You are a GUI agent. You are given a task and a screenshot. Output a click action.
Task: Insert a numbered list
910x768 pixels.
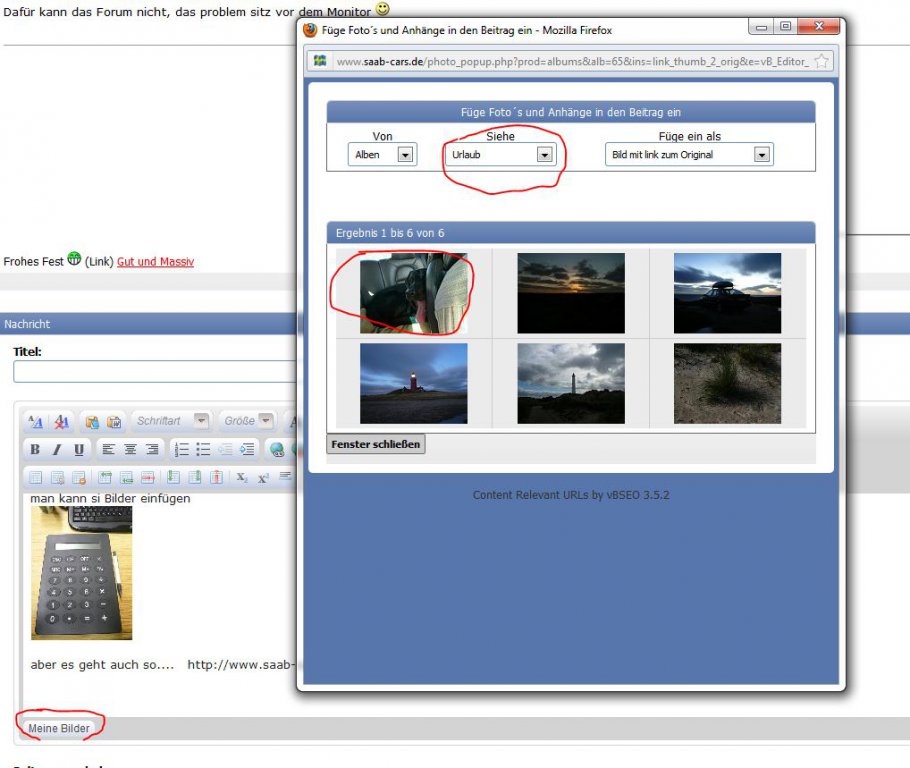click(182, 449)
